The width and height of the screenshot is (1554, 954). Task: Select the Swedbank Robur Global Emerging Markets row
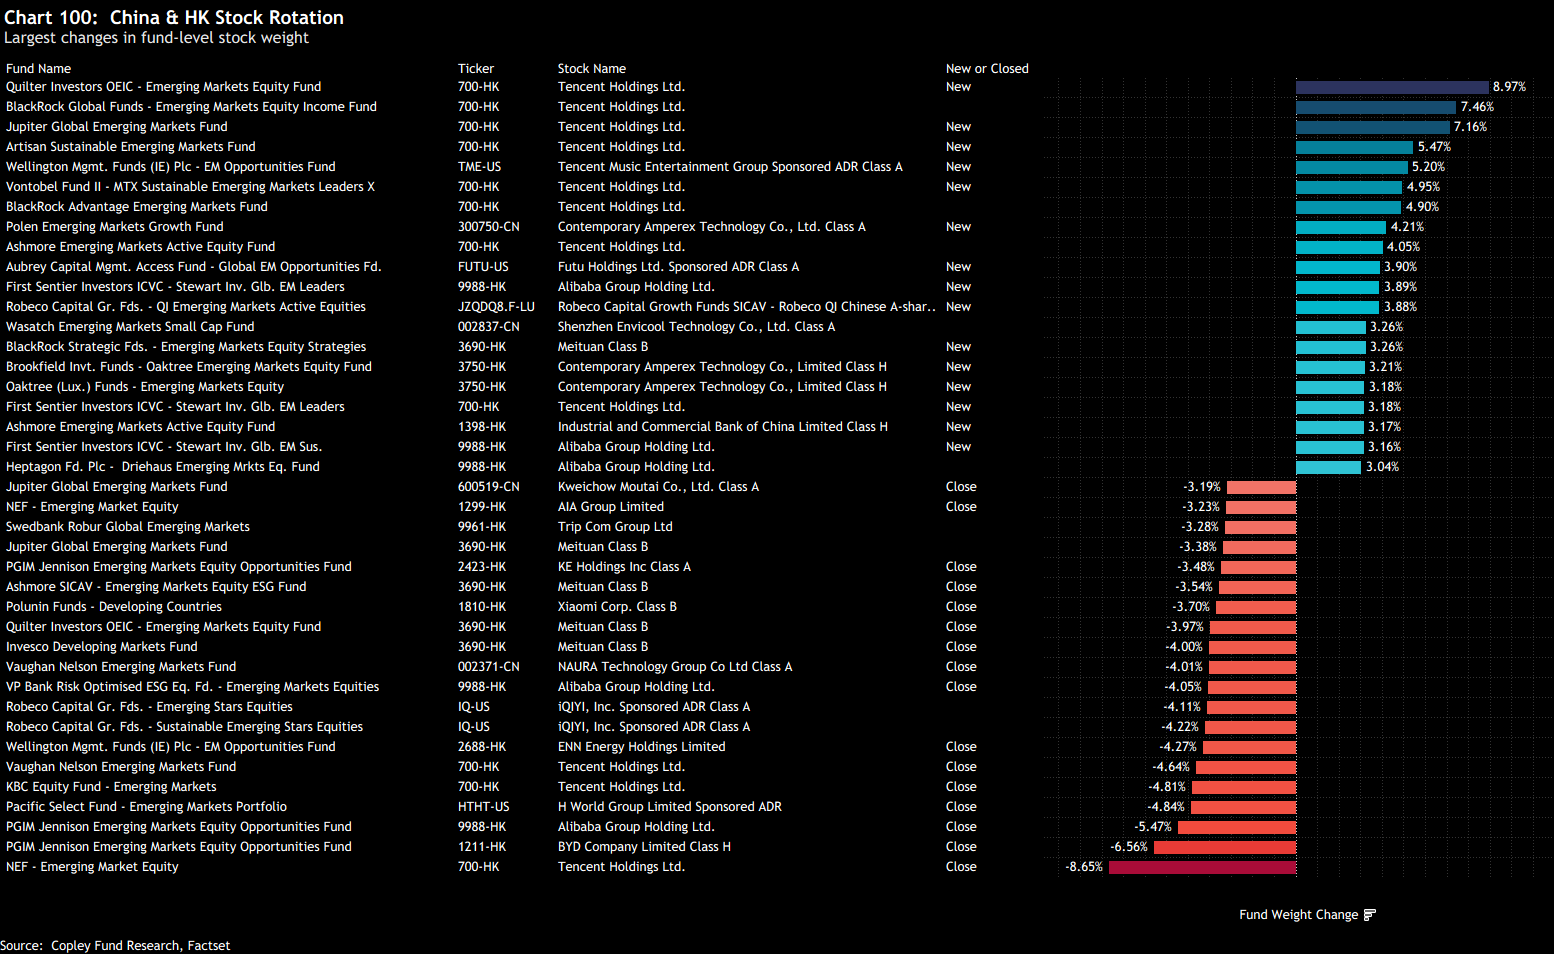(128, 527)
